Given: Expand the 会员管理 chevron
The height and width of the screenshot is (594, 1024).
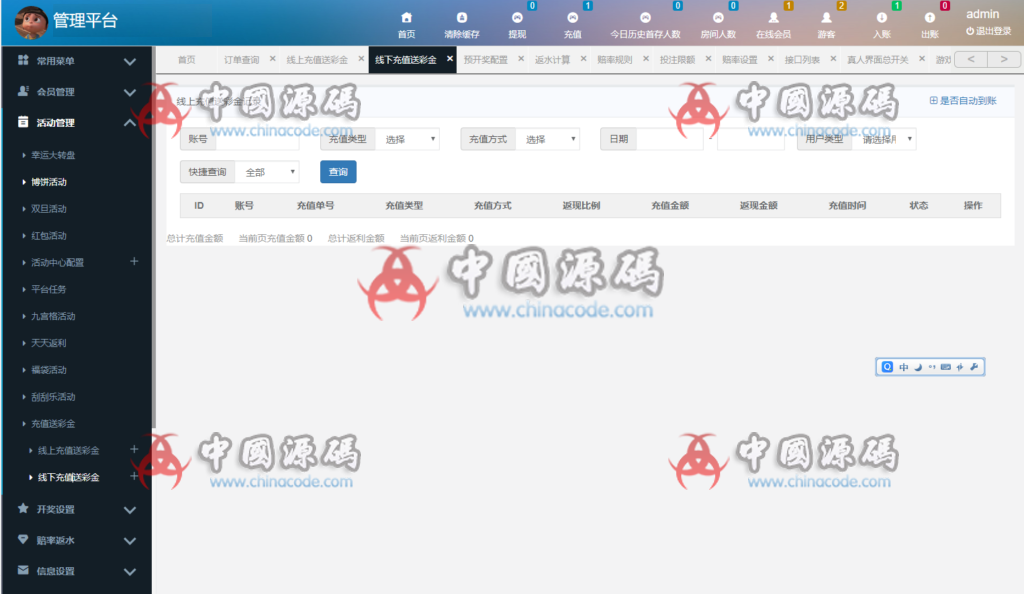Looking at the screenshot, I should [129, 92].
